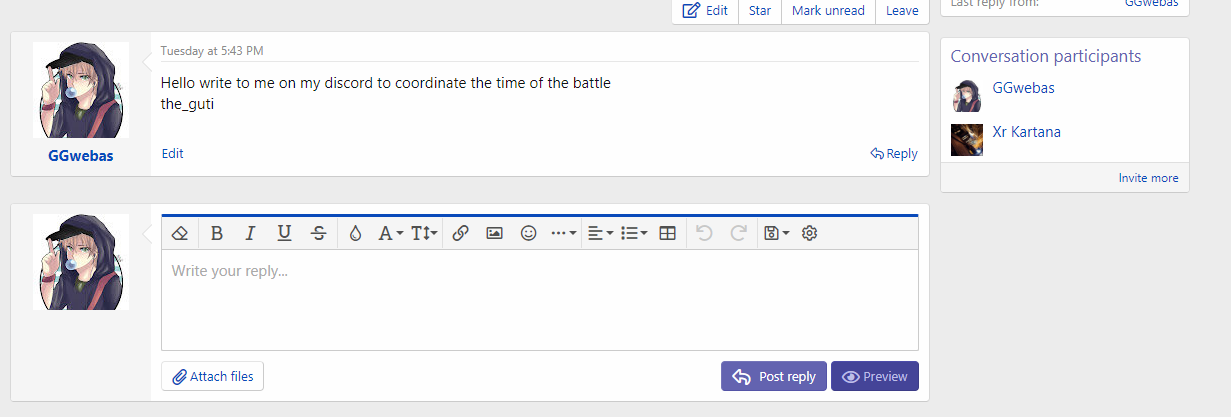Insert a table into the reply
The width and height of the screenshot is (1231, 417).
click(x=668, y=233)
